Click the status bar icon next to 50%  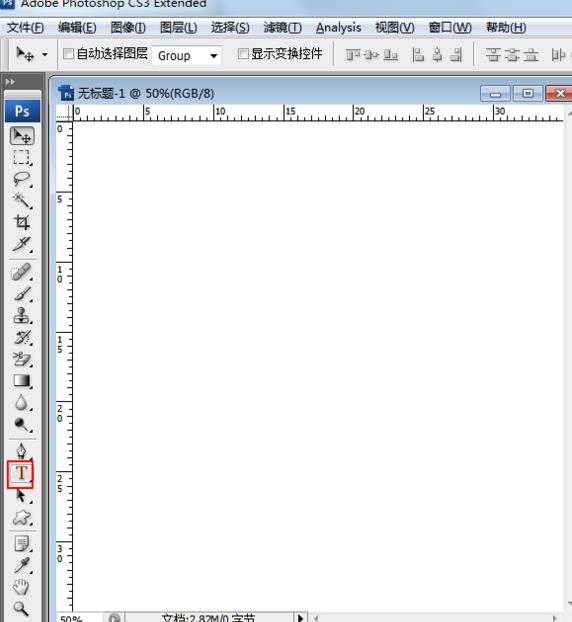pyautogui.click(x=114, y=618)
